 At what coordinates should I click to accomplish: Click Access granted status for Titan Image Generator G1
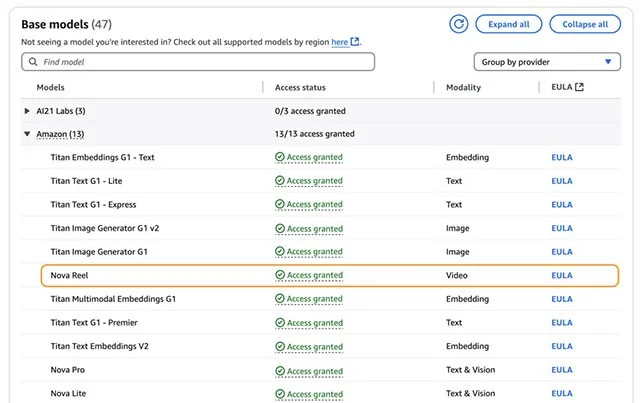click(309, 252)
